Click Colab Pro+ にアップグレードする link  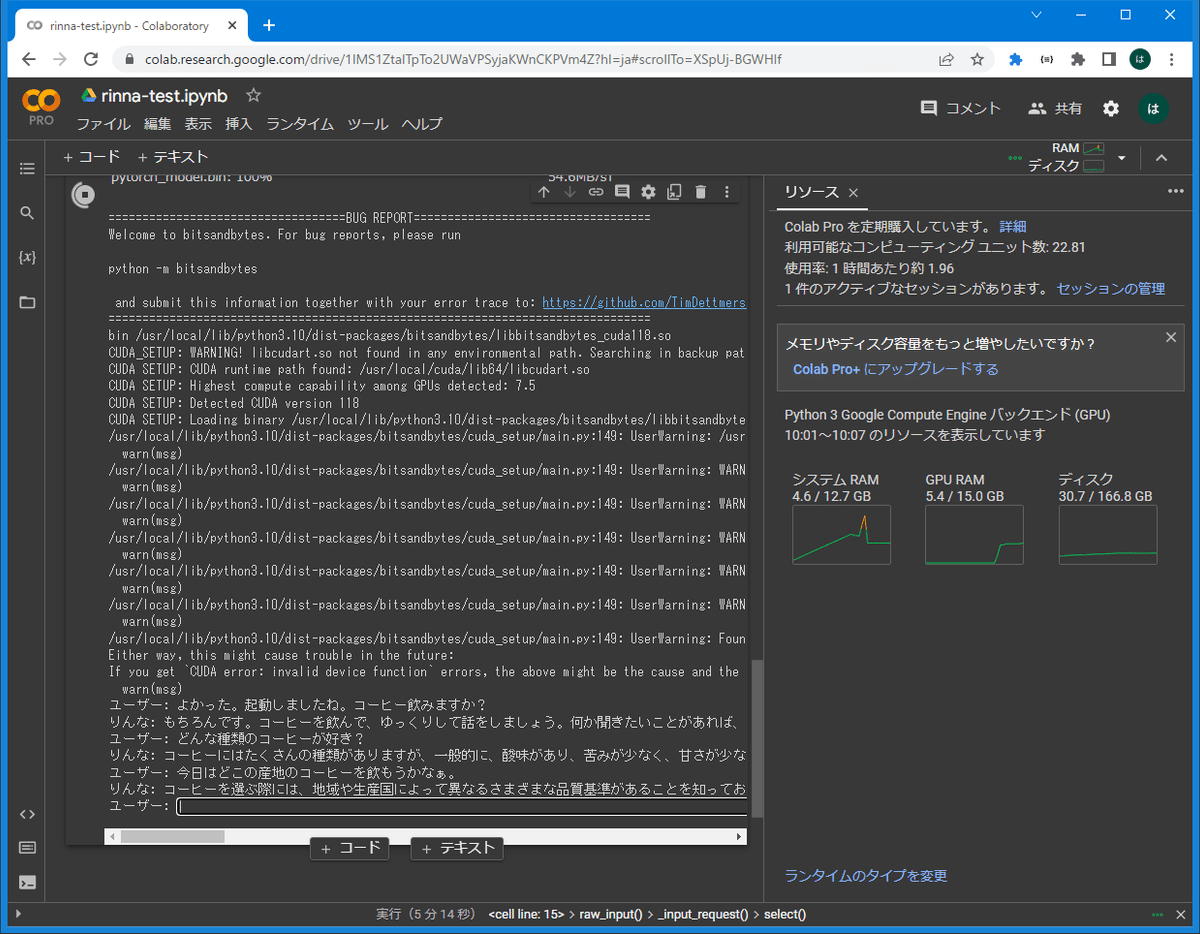click(896, 369)
